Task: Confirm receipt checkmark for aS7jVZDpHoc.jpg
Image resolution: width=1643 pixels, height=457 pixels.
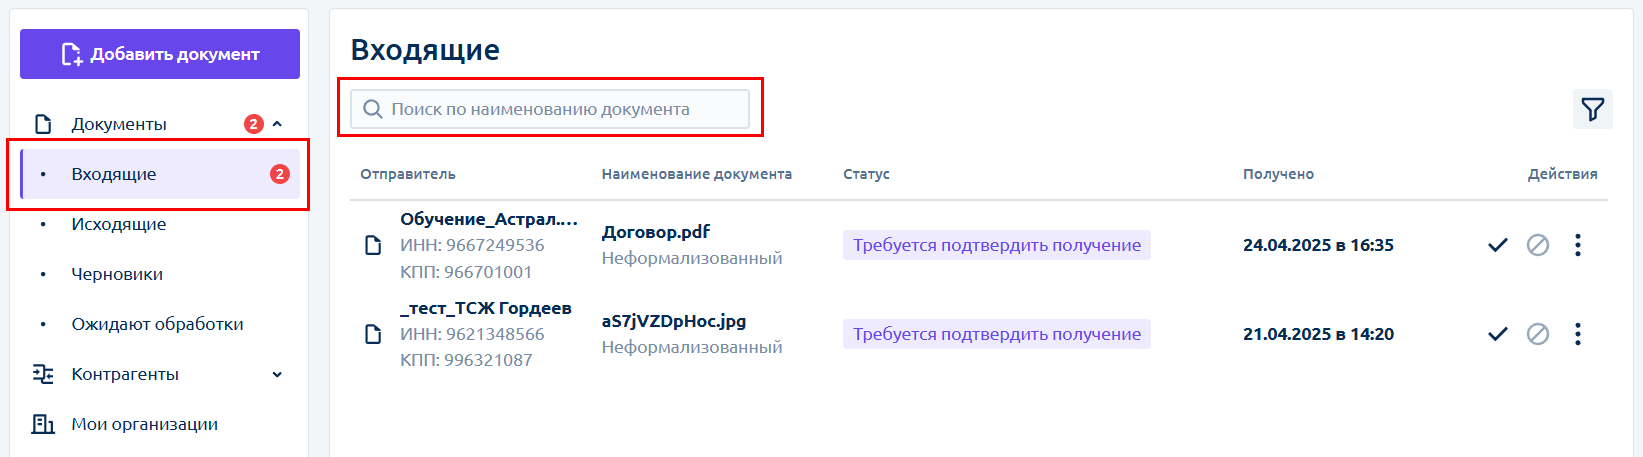Action: (x=1497, y=334)
